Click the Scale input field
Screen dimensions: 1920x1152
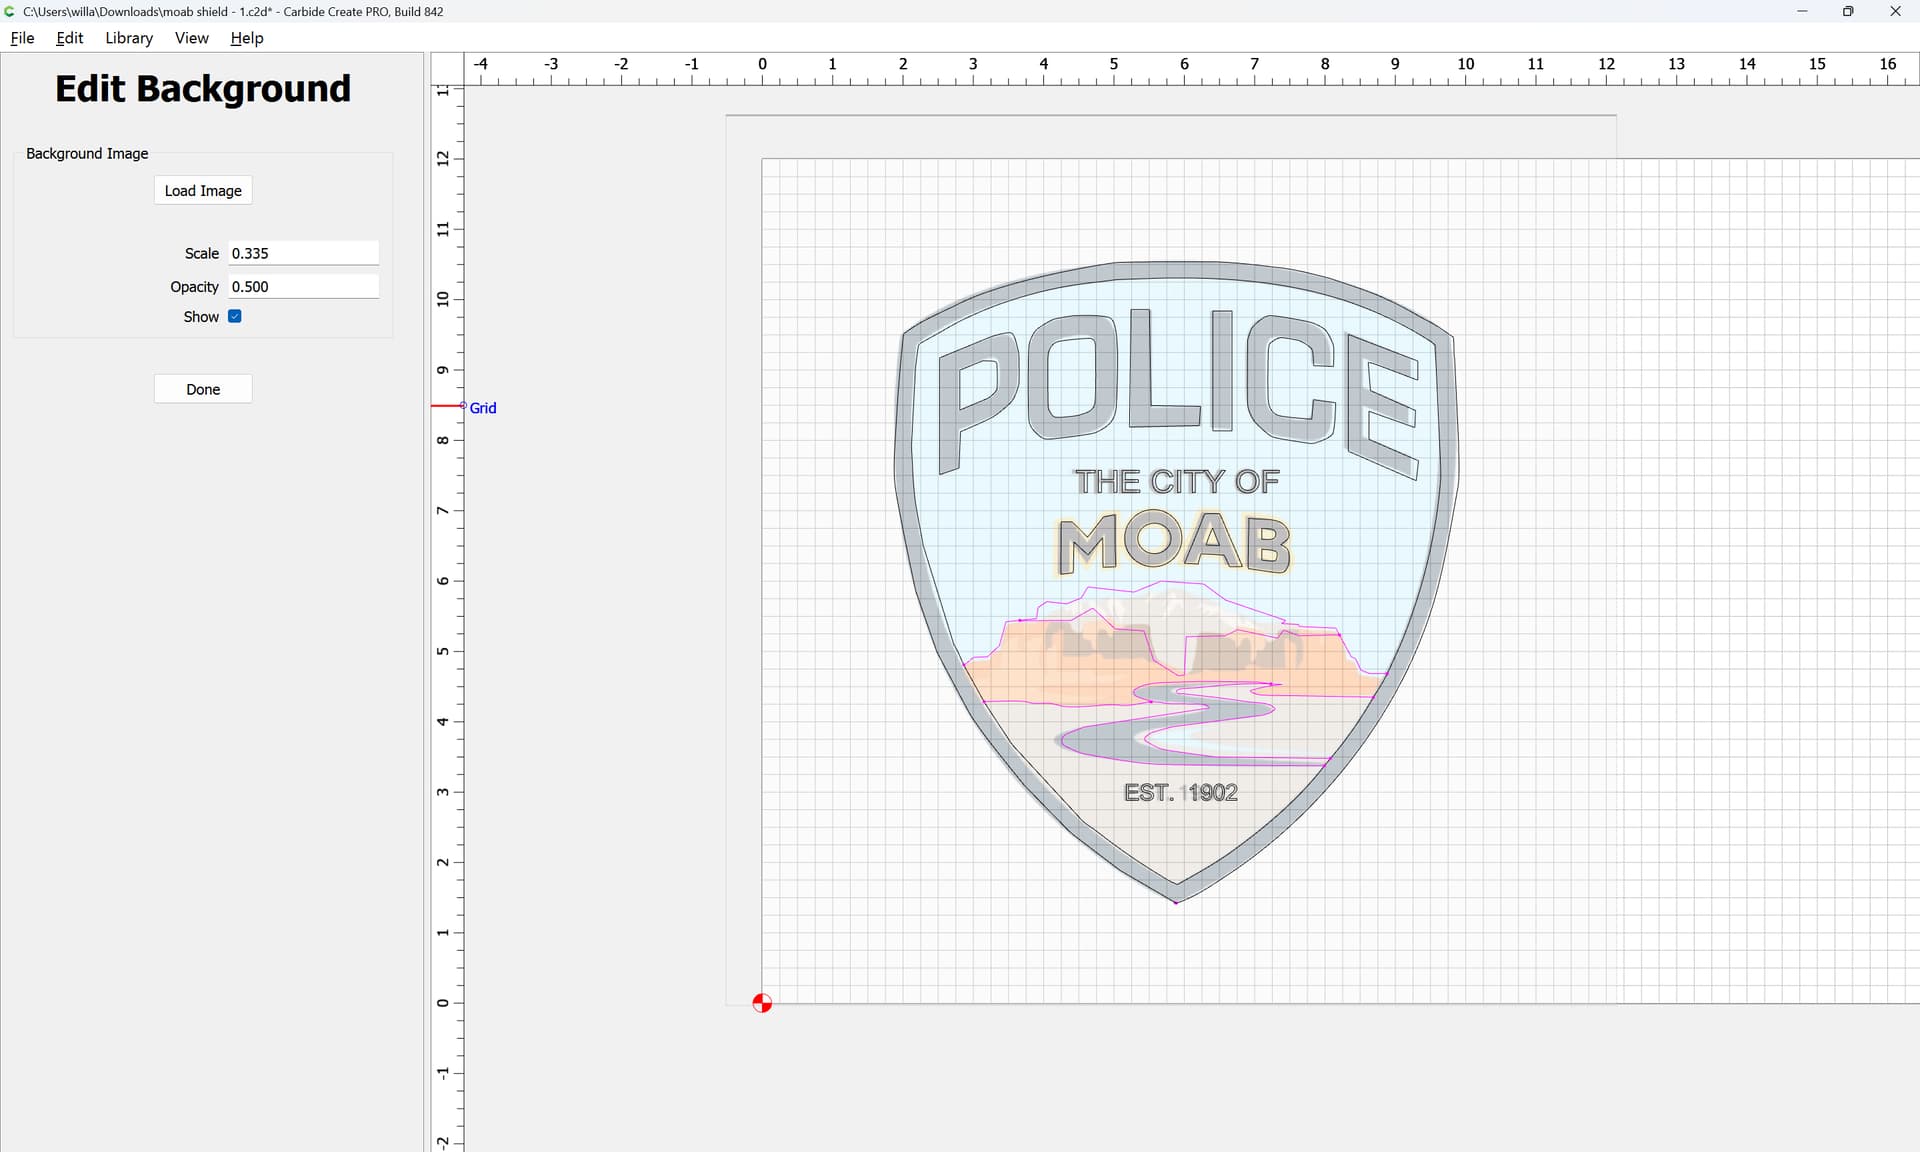303,253
